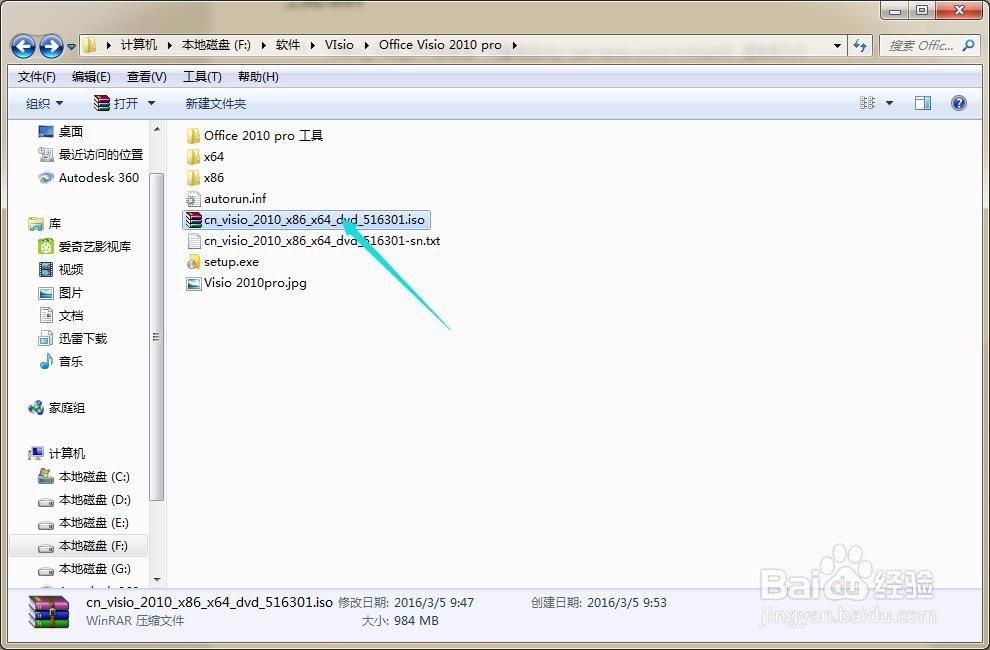Go to 软件 folder in breadcrumb
This screenshot has height=650, width=990.
[x=288, y=45]
